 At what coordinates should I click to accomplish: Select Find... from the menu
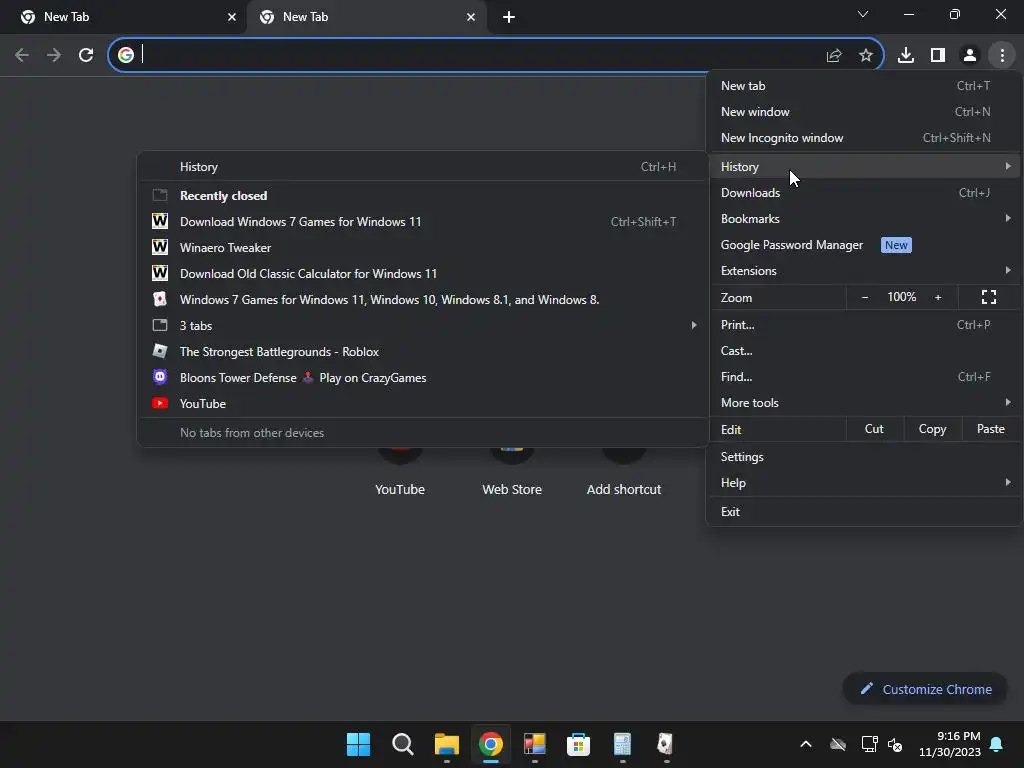[864, 377]
